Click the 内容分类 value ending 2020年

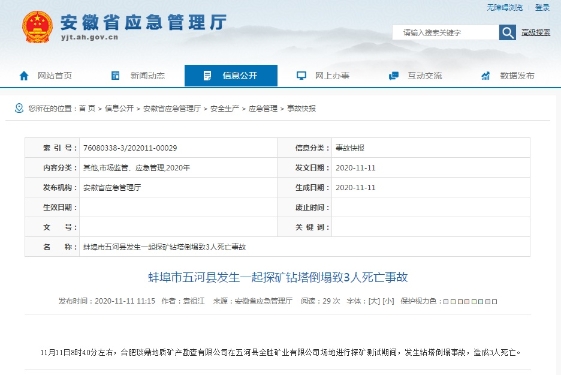136,168
